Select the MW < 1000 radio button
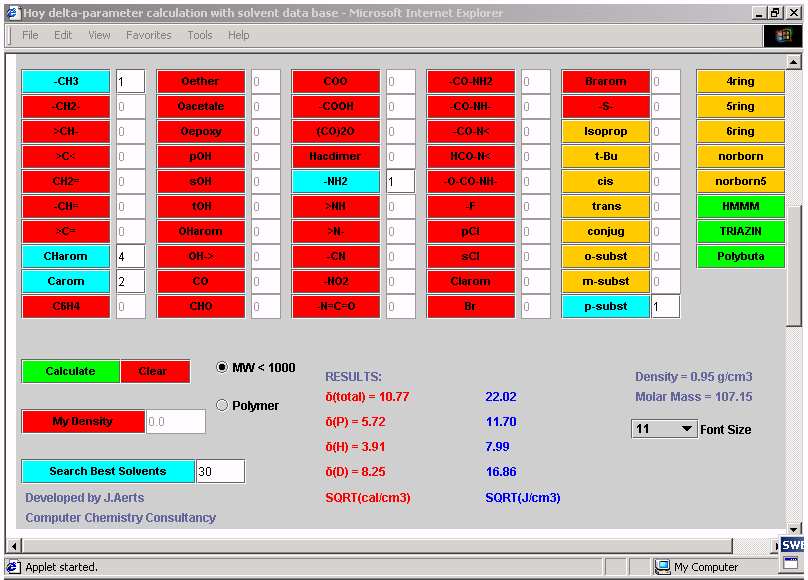Screen dimensions: 808x580 click(x=223, y=367)
